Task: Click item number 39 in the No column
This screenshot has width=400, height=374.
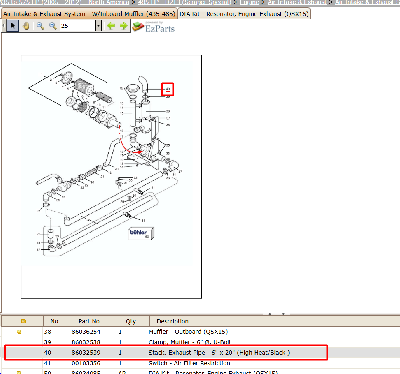Action: pos(47,342)
